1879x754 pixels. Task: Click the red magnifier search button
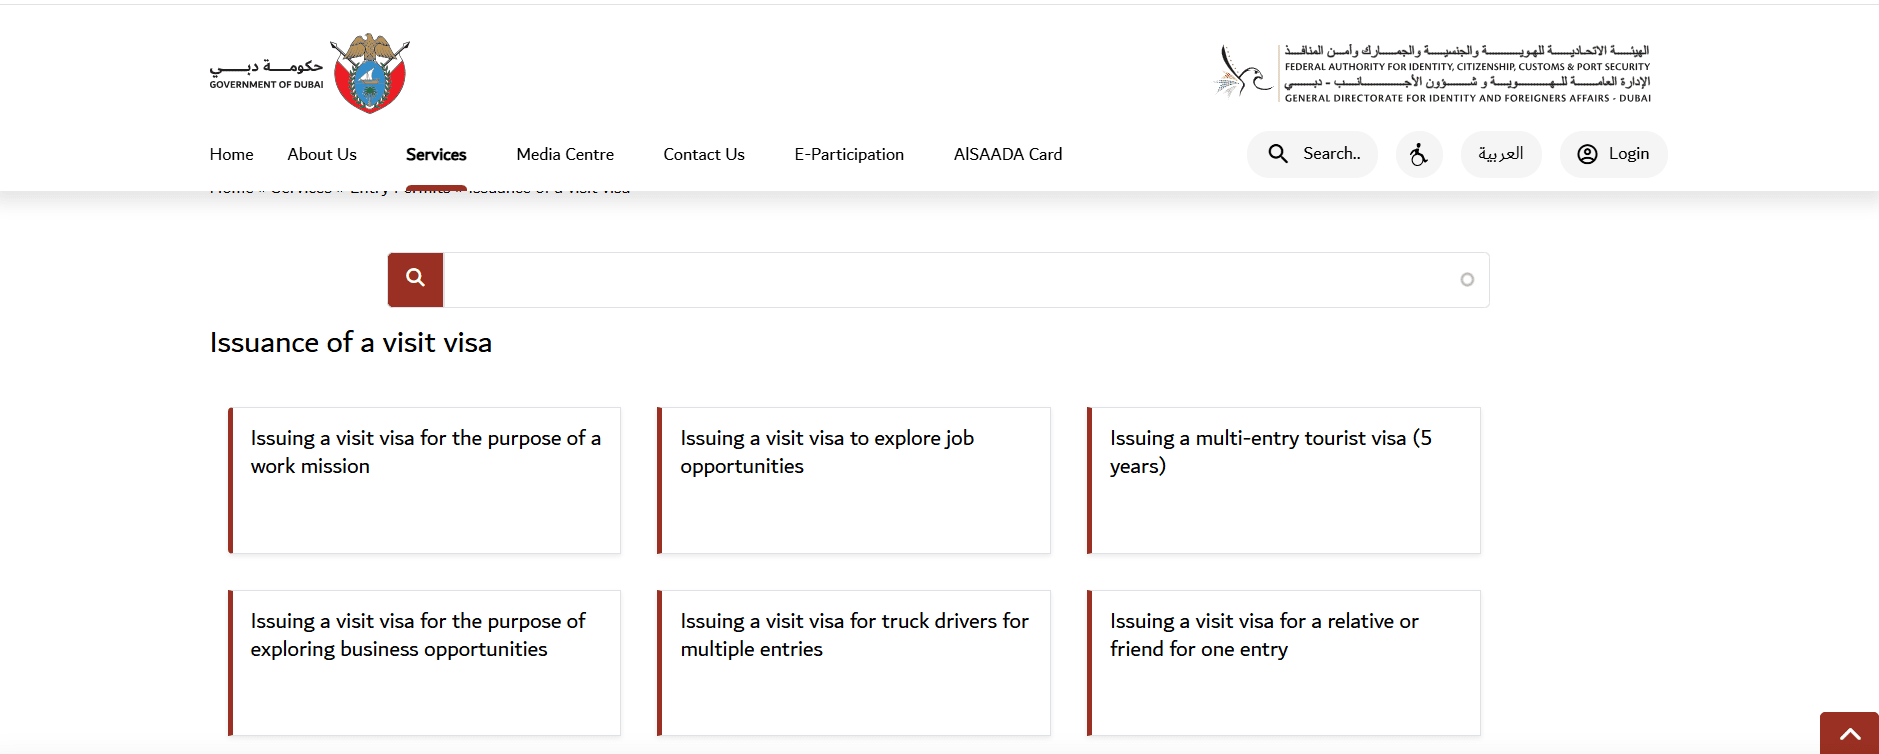[x=415, y=279]
